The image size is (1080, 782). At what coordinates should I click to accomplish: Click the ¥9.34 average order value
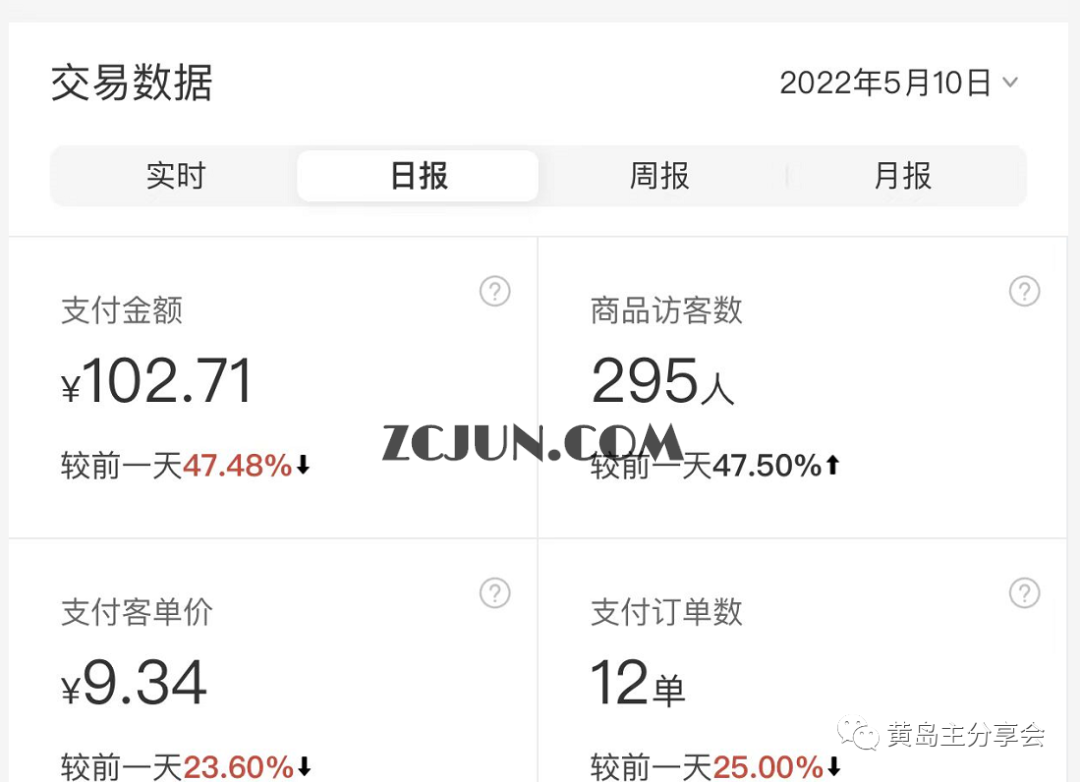tap(134, 682)
